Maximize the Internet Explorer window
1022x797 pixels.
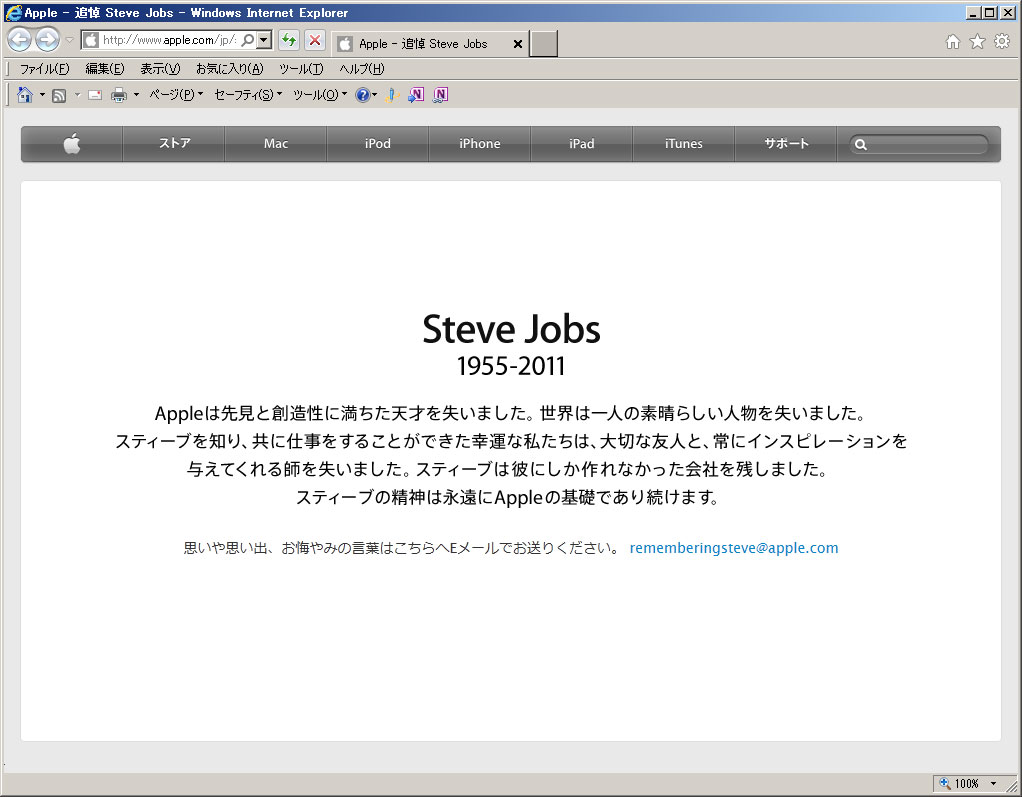click(x=989, y=12)
